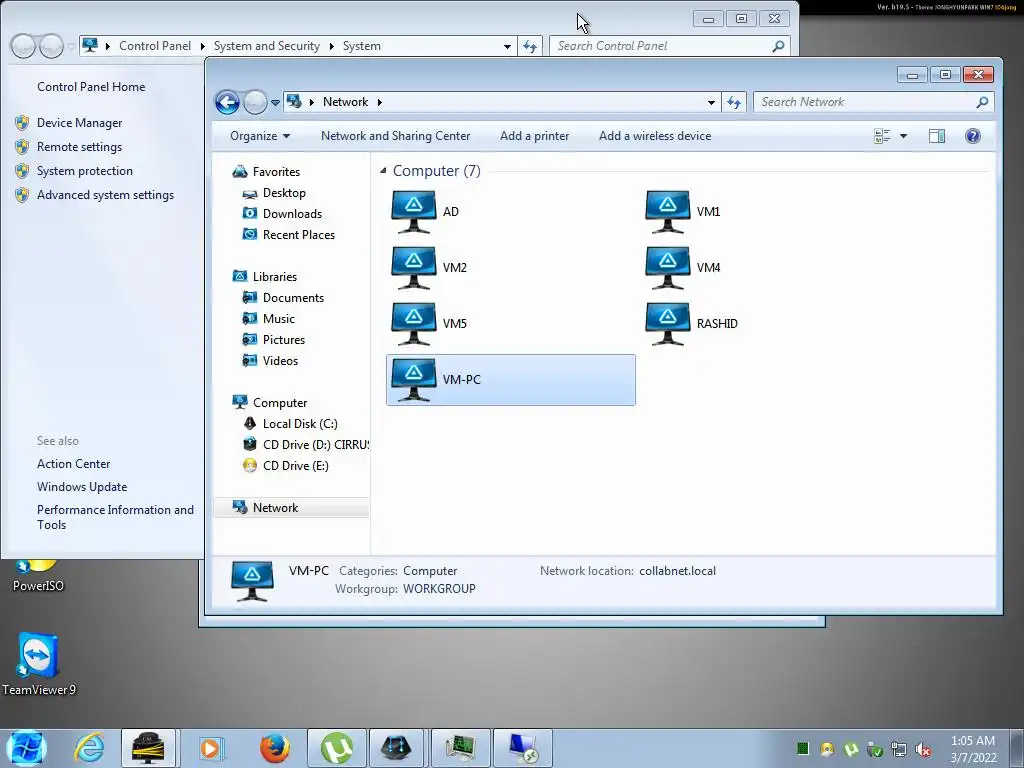Open Music library

point(279,319)
